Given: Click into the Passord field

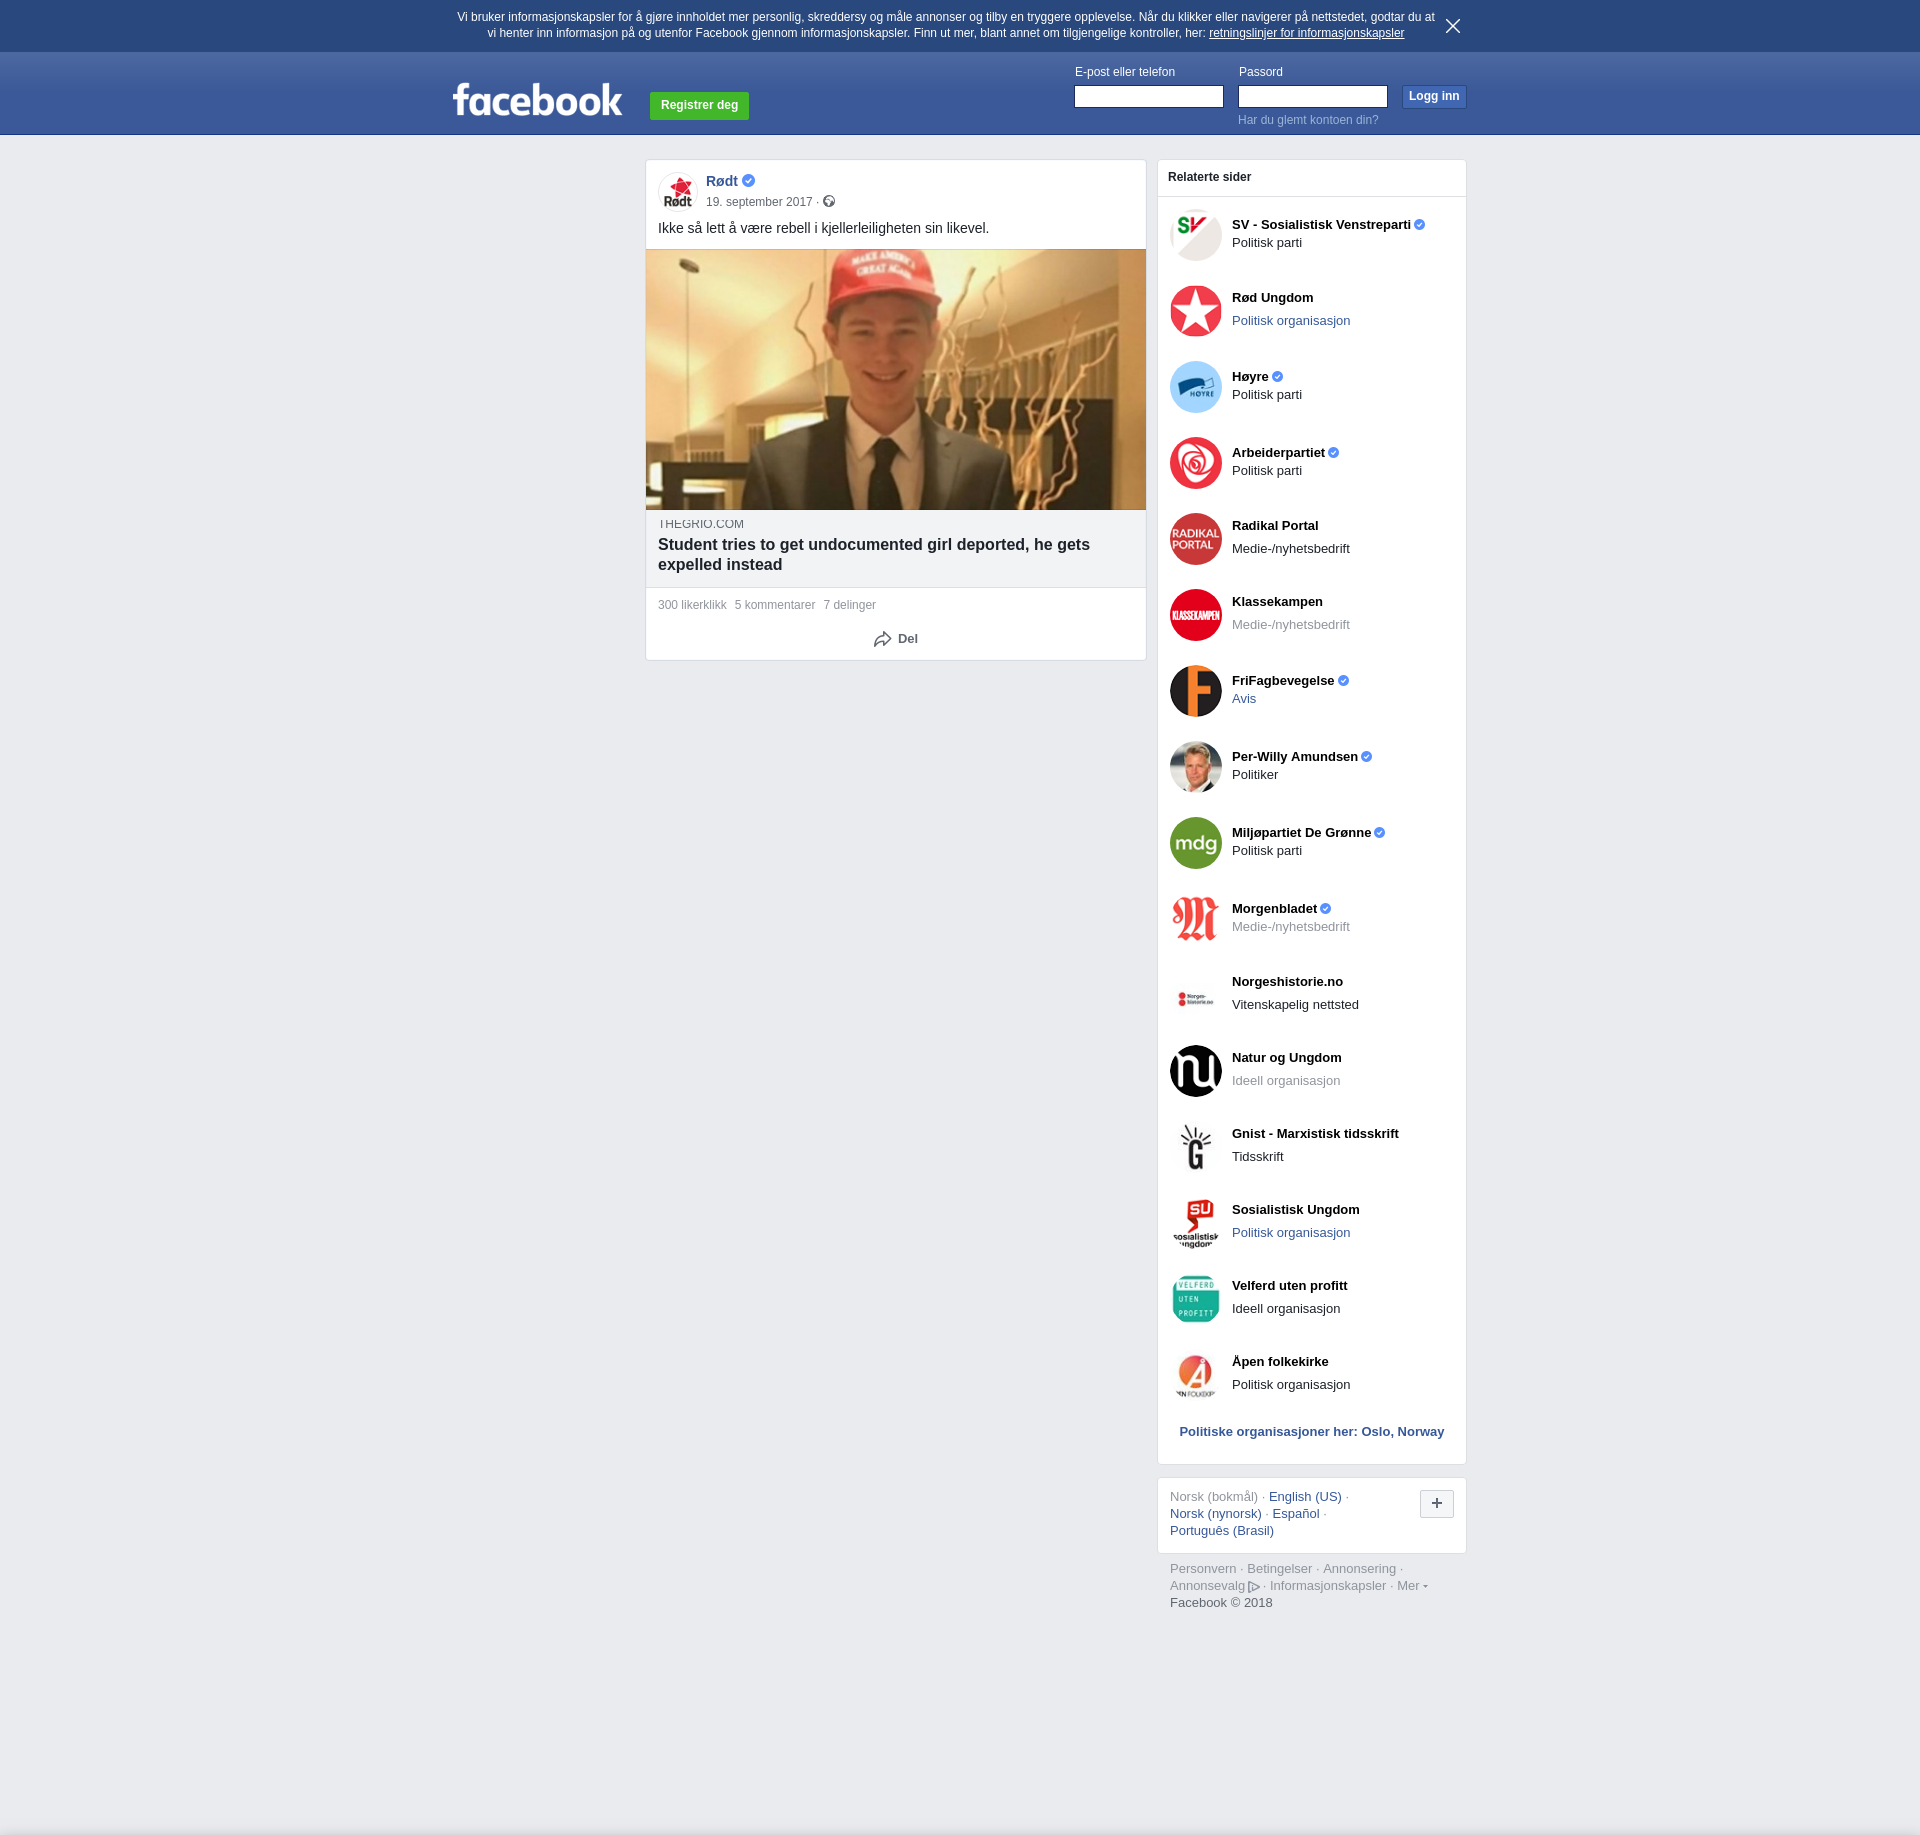Looking at the screenshot, I should pos(1312,97).
